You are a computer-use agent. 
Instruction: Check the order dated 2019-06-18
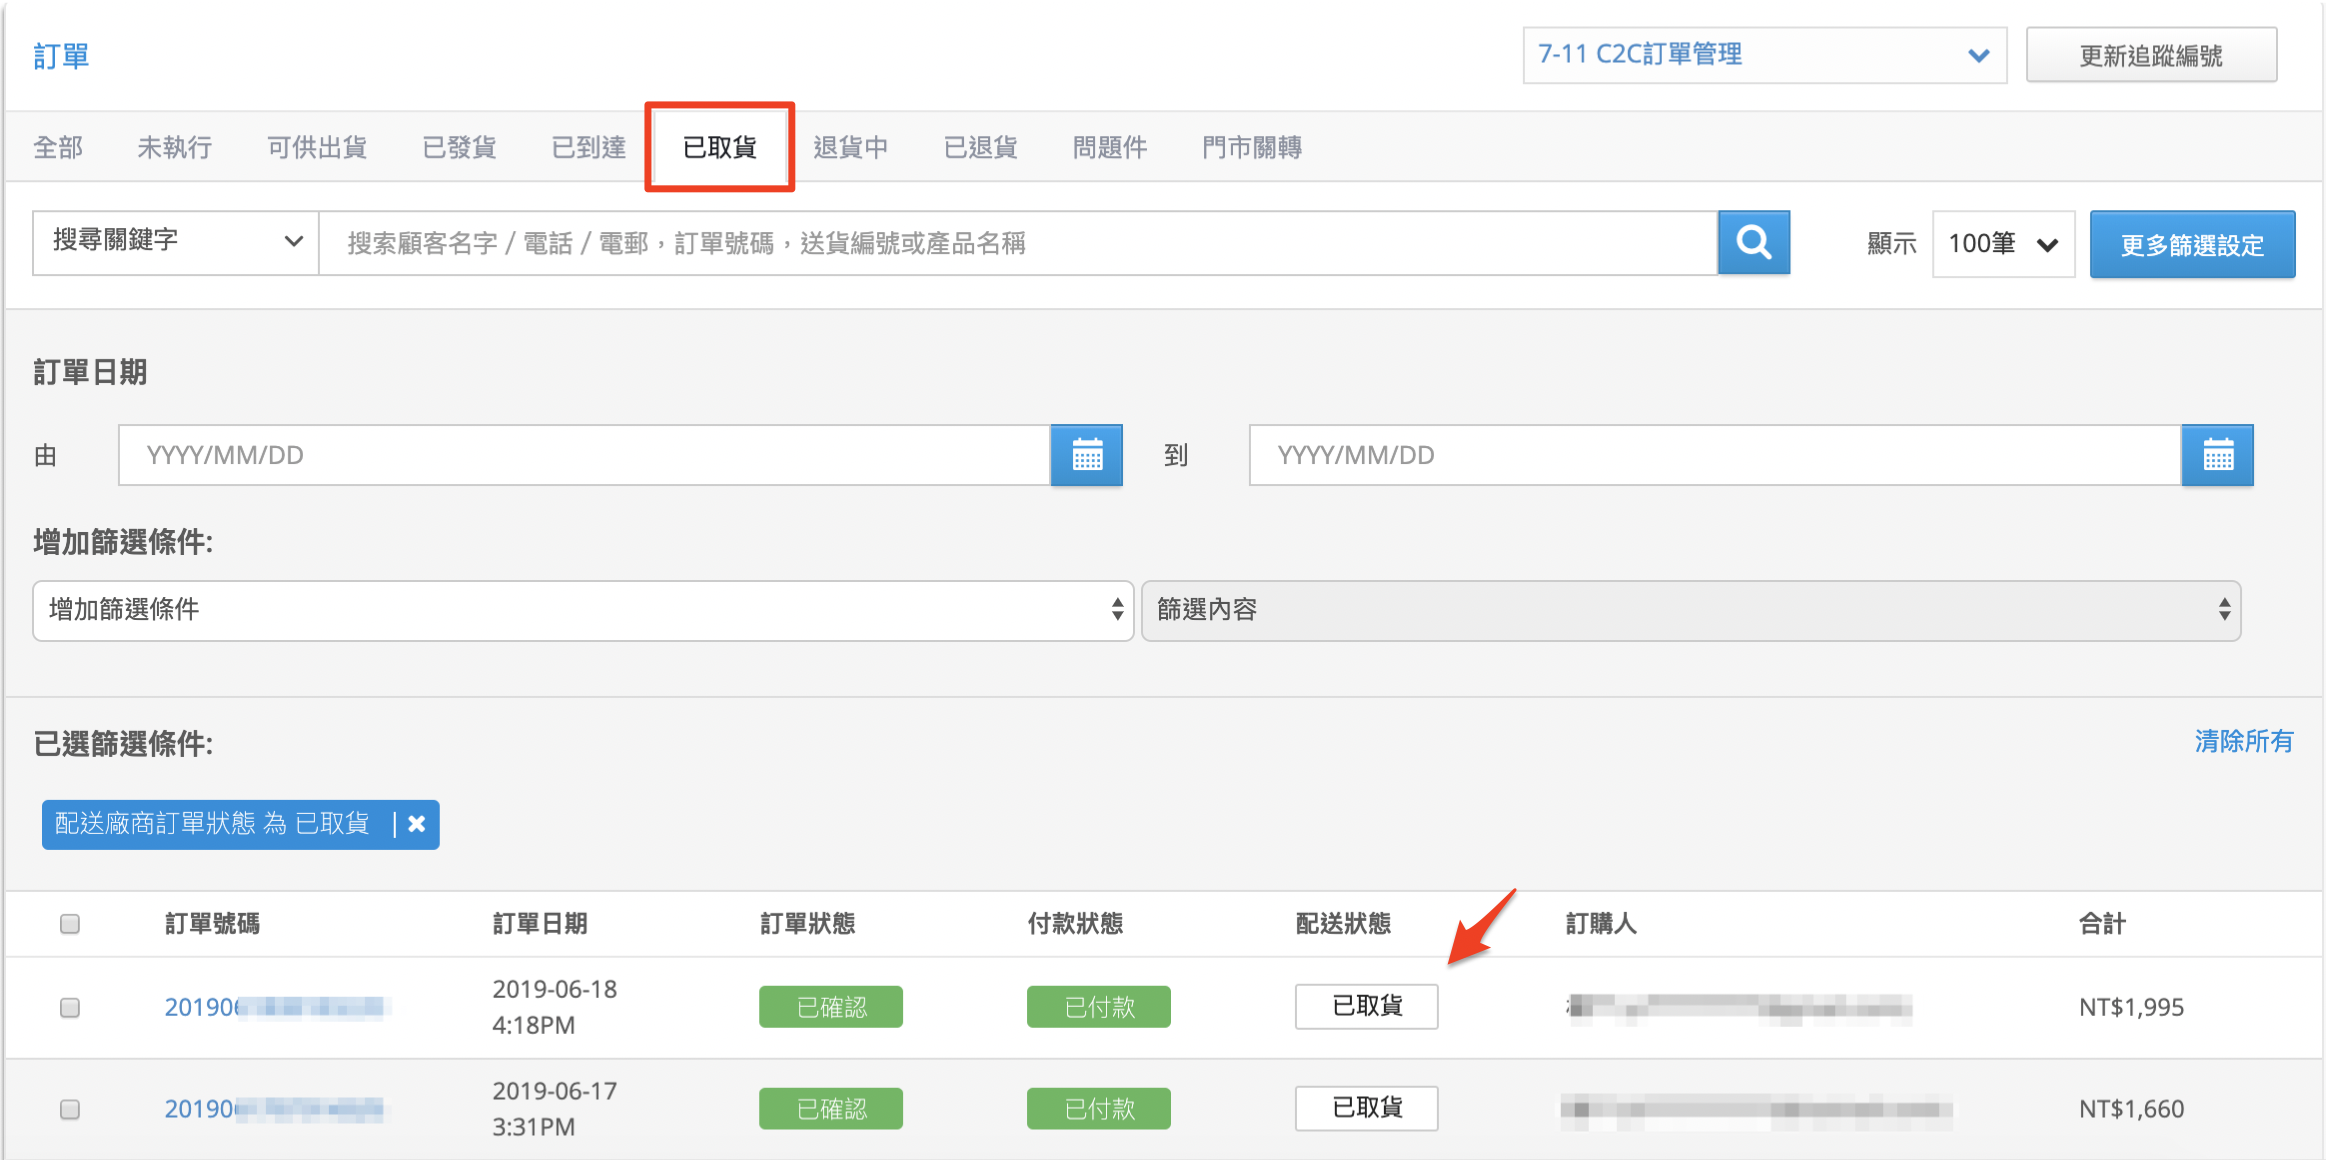pos(70,1007)
